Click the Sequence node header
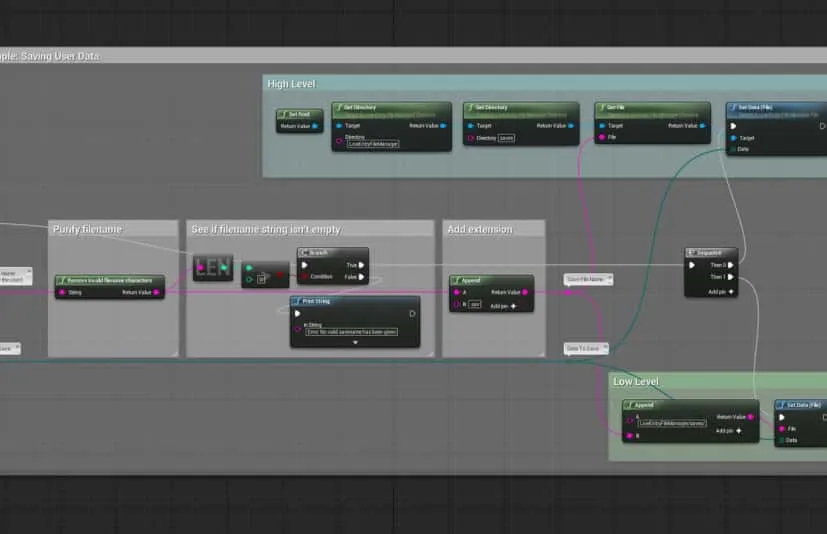The width and height of the screenshot is (827, 534). pos(711,253)
